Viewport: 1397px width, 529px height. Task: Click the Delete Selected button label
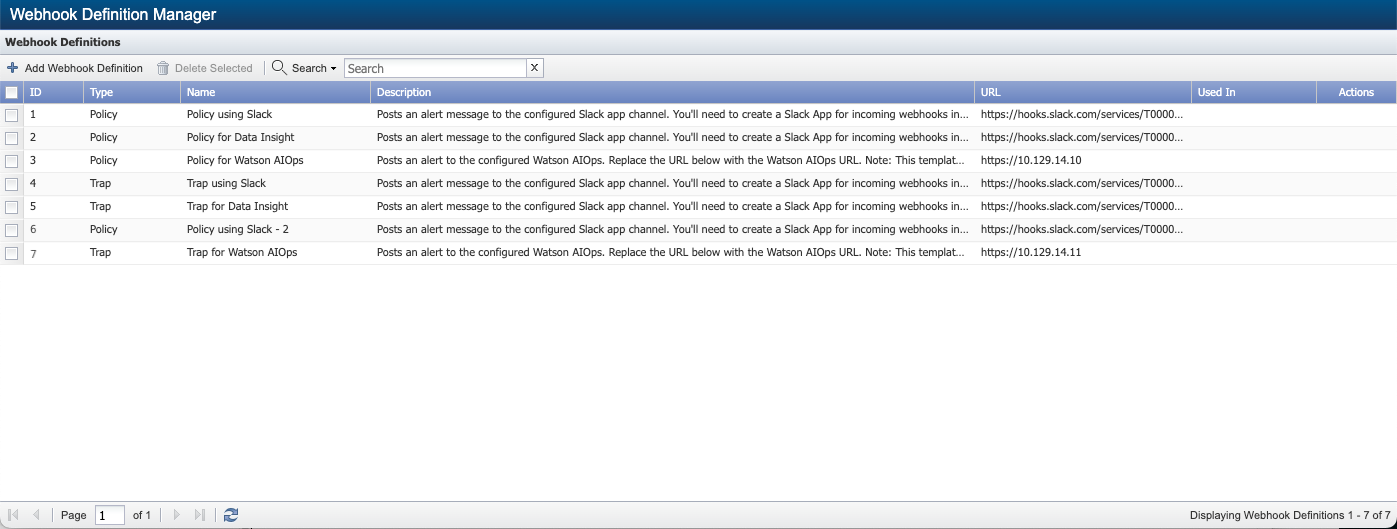[214, 68]
